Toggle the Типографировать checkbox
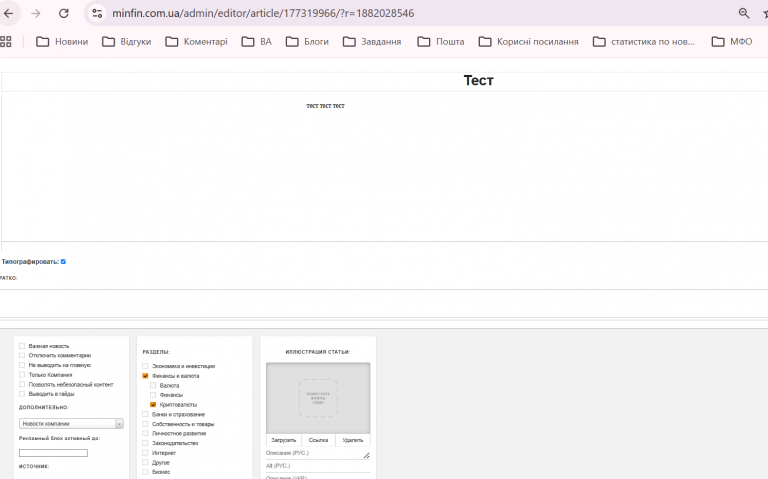 click(63, 262)
